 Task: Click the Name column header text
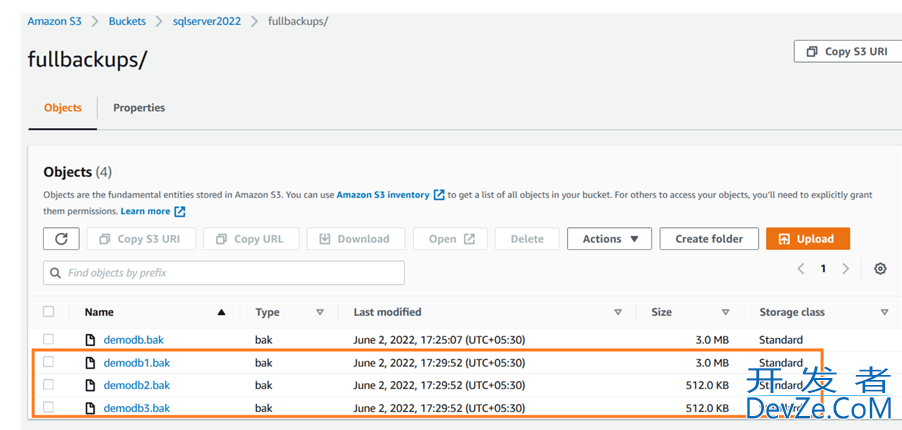(x=99, y=312)
